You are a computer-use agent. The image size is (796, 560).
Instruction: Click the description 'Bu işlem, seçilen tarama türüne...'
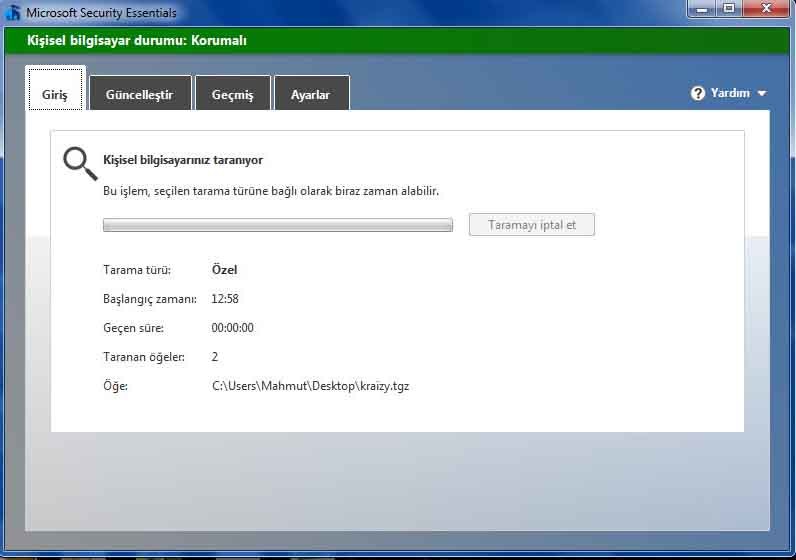coord(271,191)
